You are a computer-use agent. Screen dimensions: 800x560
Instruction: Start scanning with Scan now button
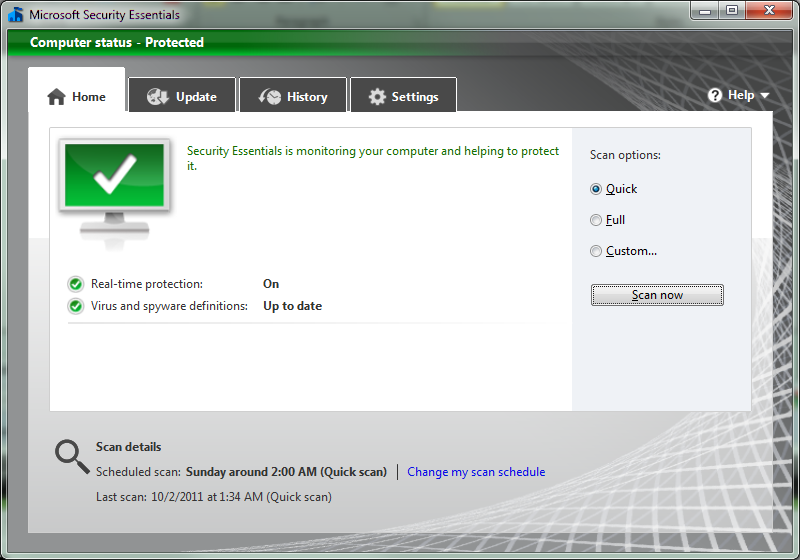(657, 295)
